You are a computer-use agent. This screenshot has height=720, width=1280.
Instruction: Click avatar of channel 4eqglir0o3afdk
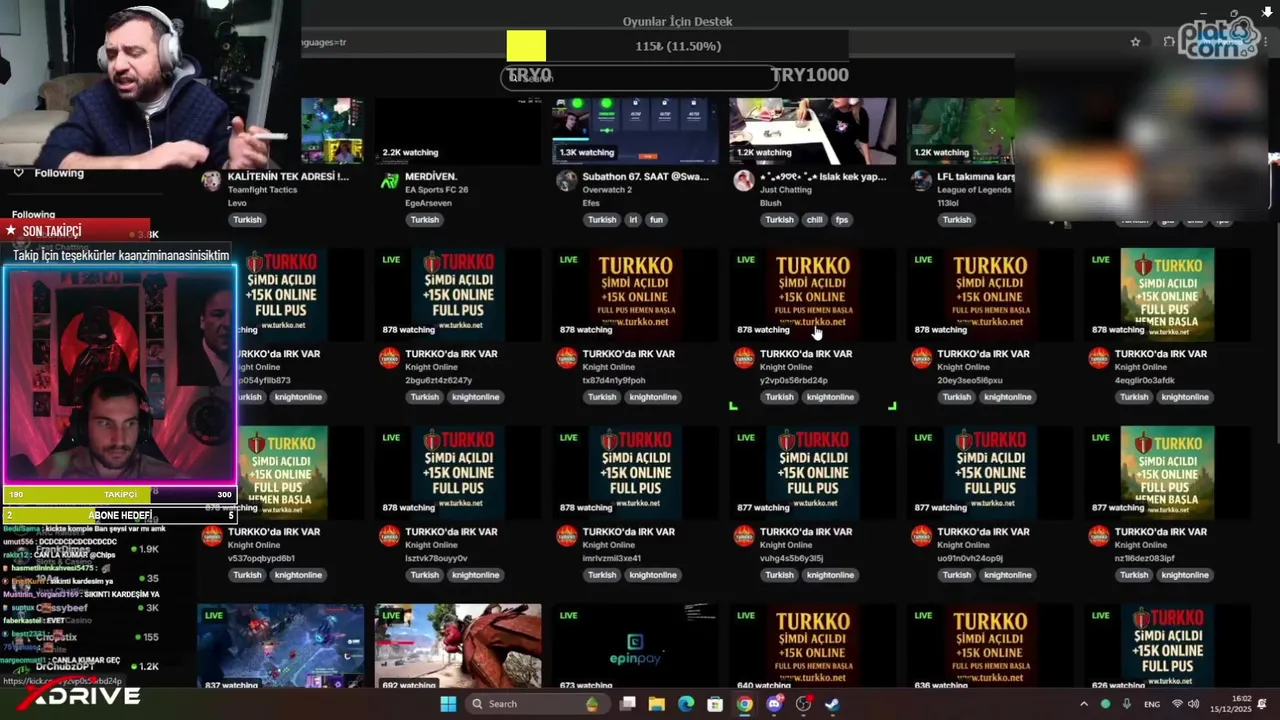click(1099, 358)
